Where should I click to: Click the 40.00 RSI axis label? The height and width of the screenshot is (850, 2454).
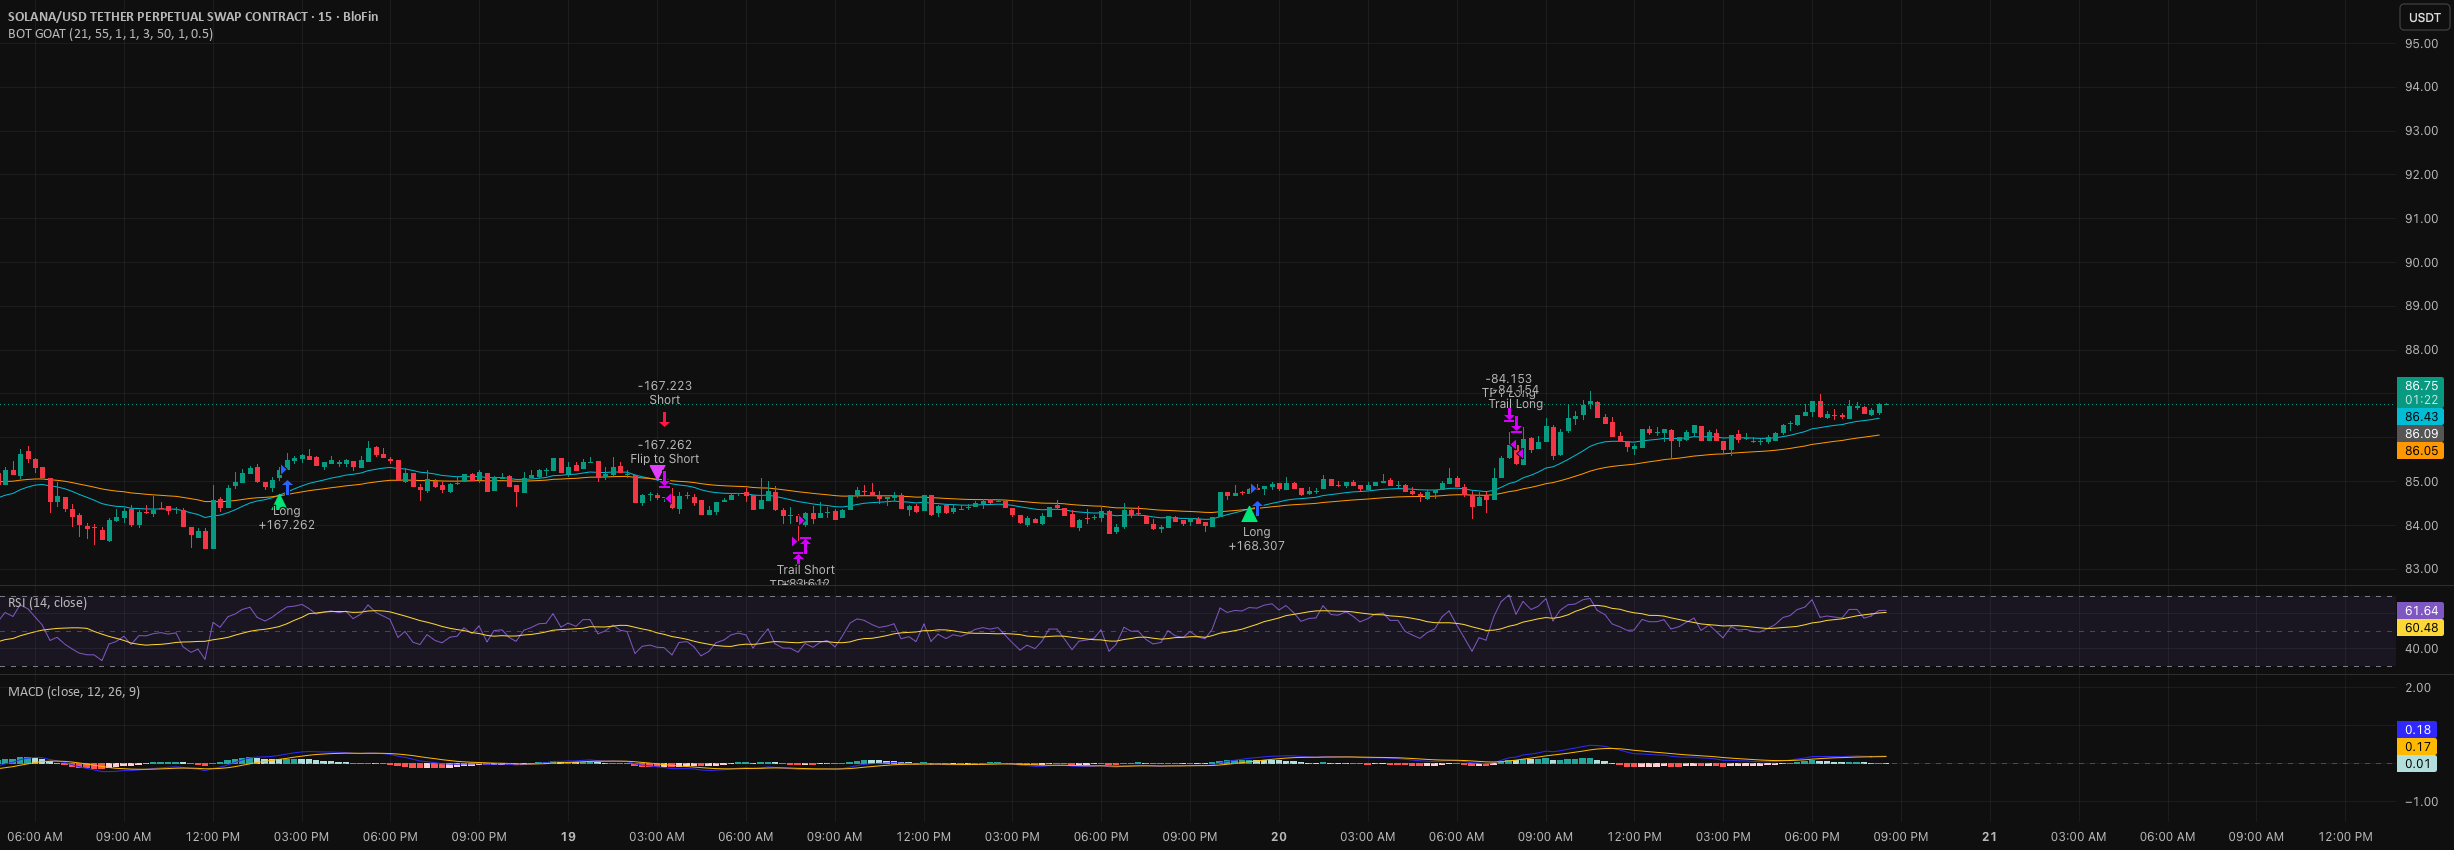[2421, 649]
